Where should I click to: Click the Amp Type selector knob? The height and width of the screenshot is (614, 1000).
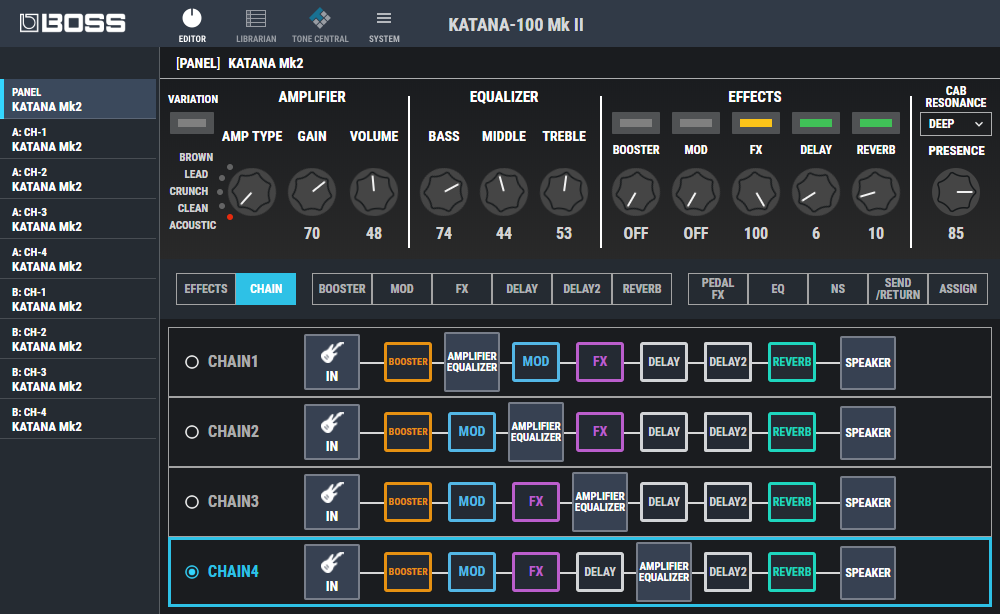(252, 192)
